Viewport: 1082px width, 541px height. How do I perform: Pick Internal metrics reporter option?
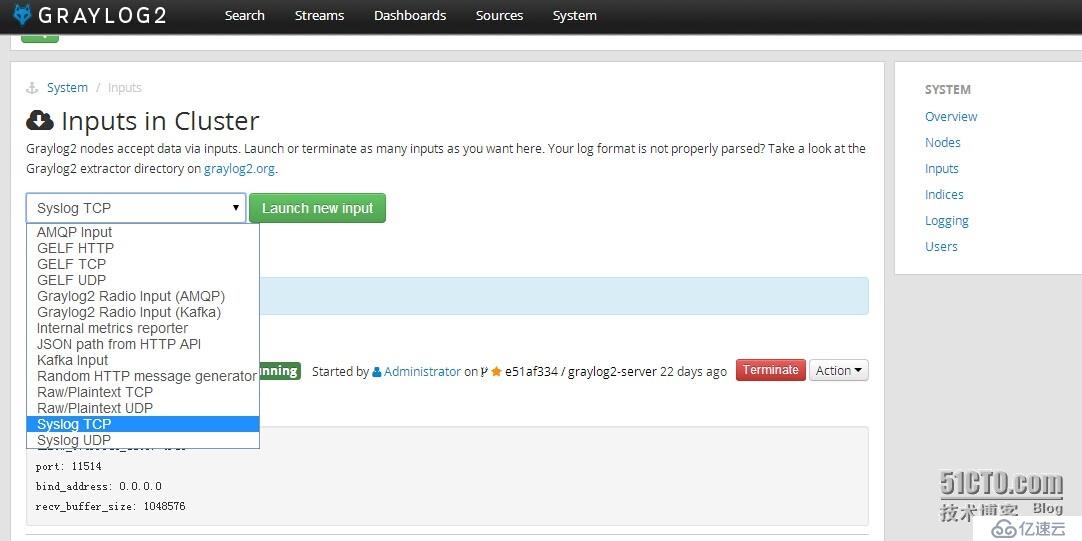coord(143,328)
